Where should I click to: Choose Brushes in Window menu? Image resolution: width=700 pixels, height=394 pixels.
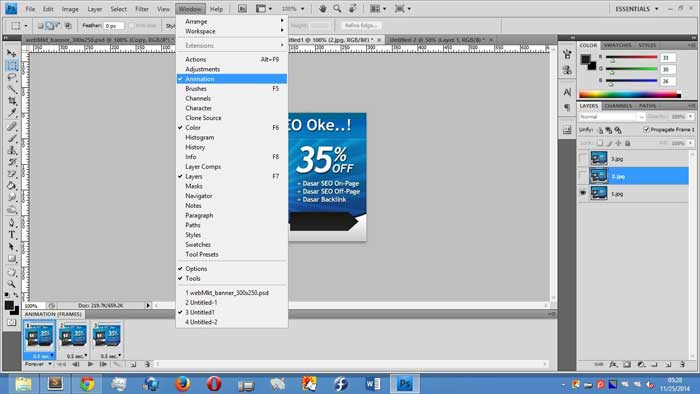coord(232,89)
